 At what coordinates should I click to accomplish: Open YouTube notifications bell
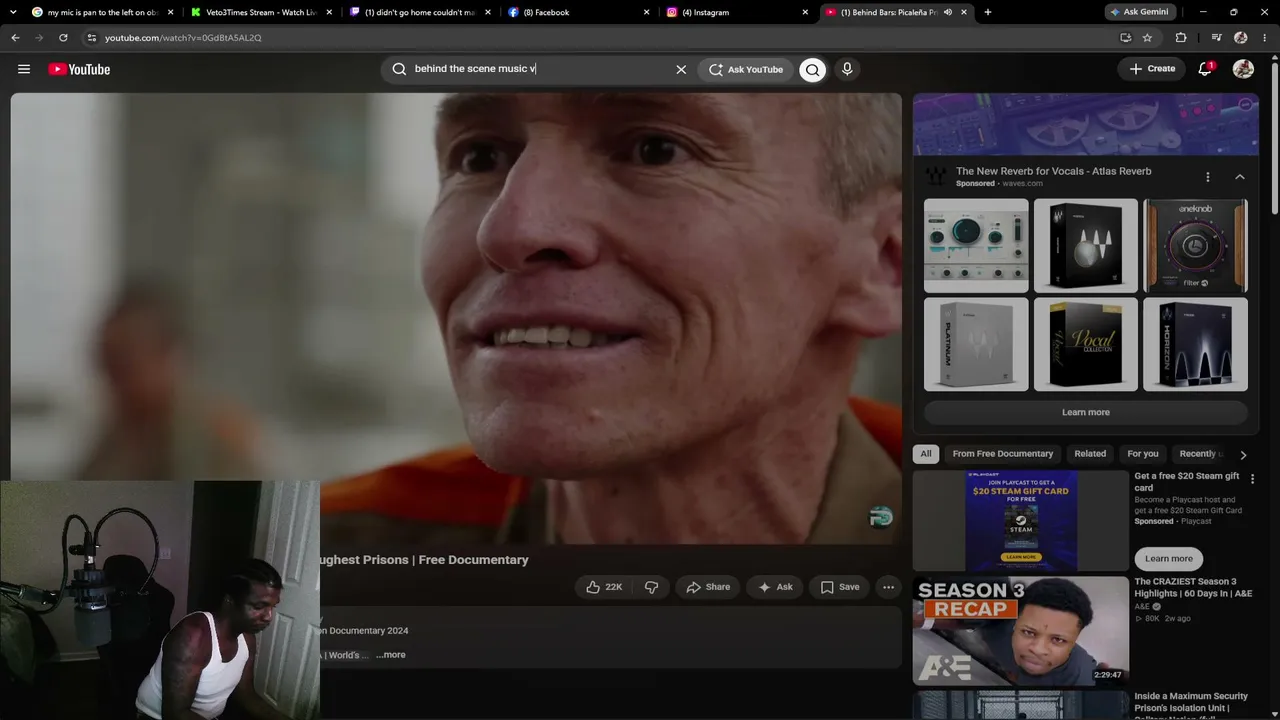coord(1205,69)
